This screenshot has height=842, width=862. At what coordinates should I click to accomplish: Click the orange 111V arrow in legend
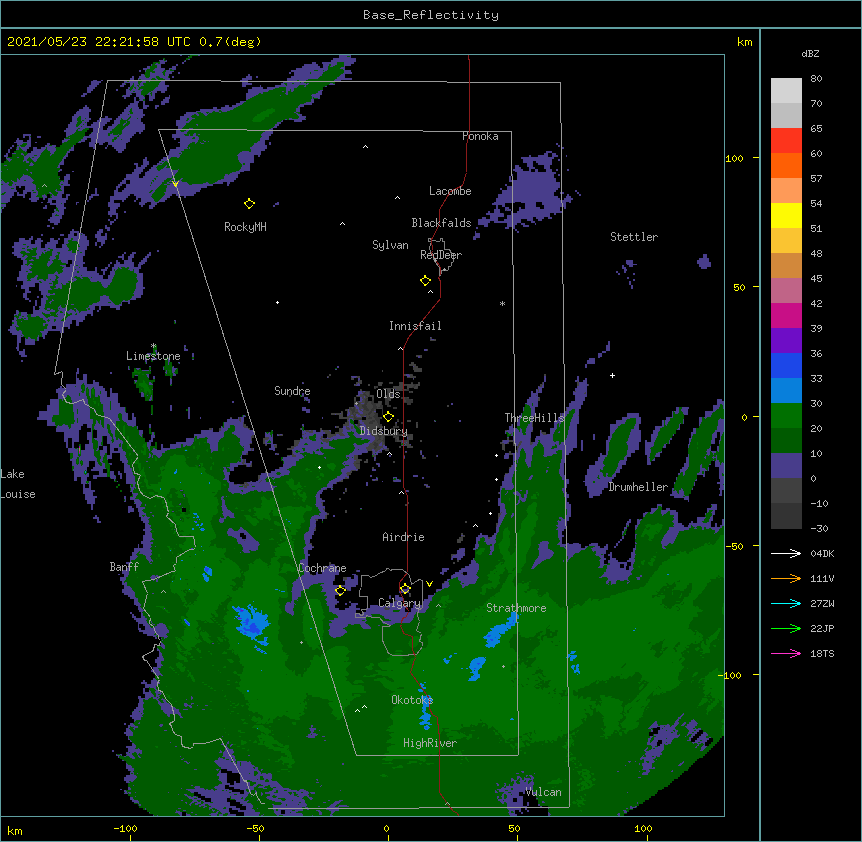tap(786, 578)
